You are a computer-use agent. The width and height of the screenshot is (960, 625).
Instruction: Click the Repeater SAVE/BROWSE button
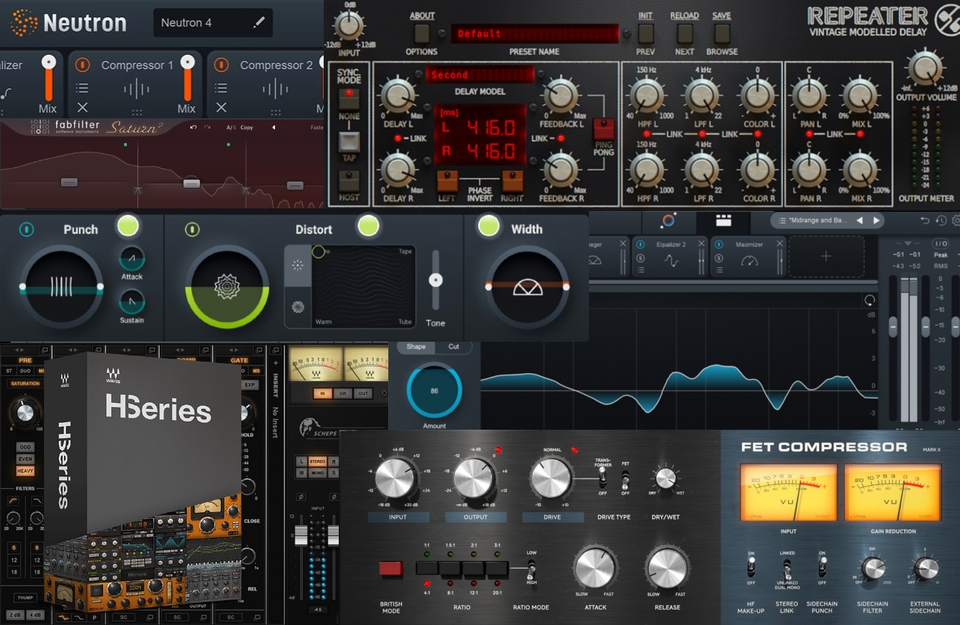tap(722, 33)
